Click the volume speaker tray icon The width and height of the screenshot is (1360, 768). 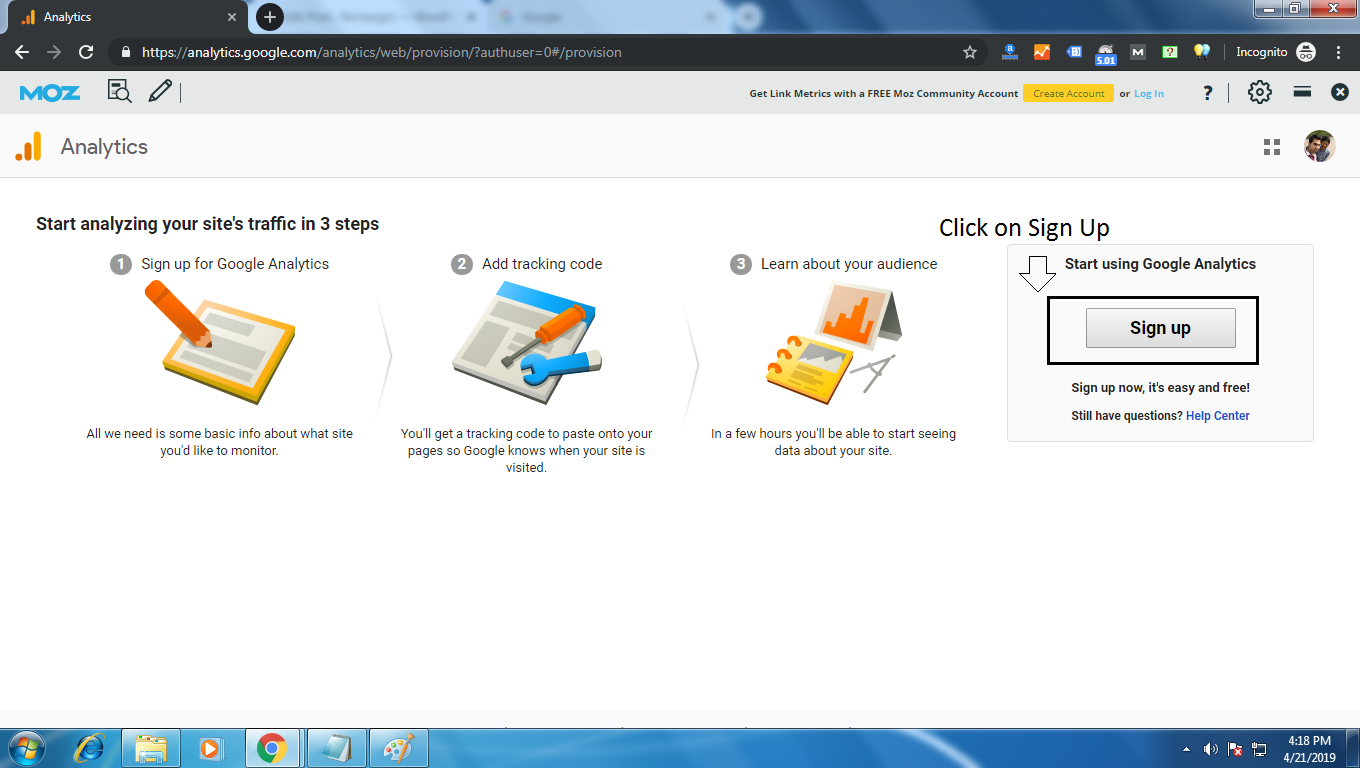[x=1211, y=749]
